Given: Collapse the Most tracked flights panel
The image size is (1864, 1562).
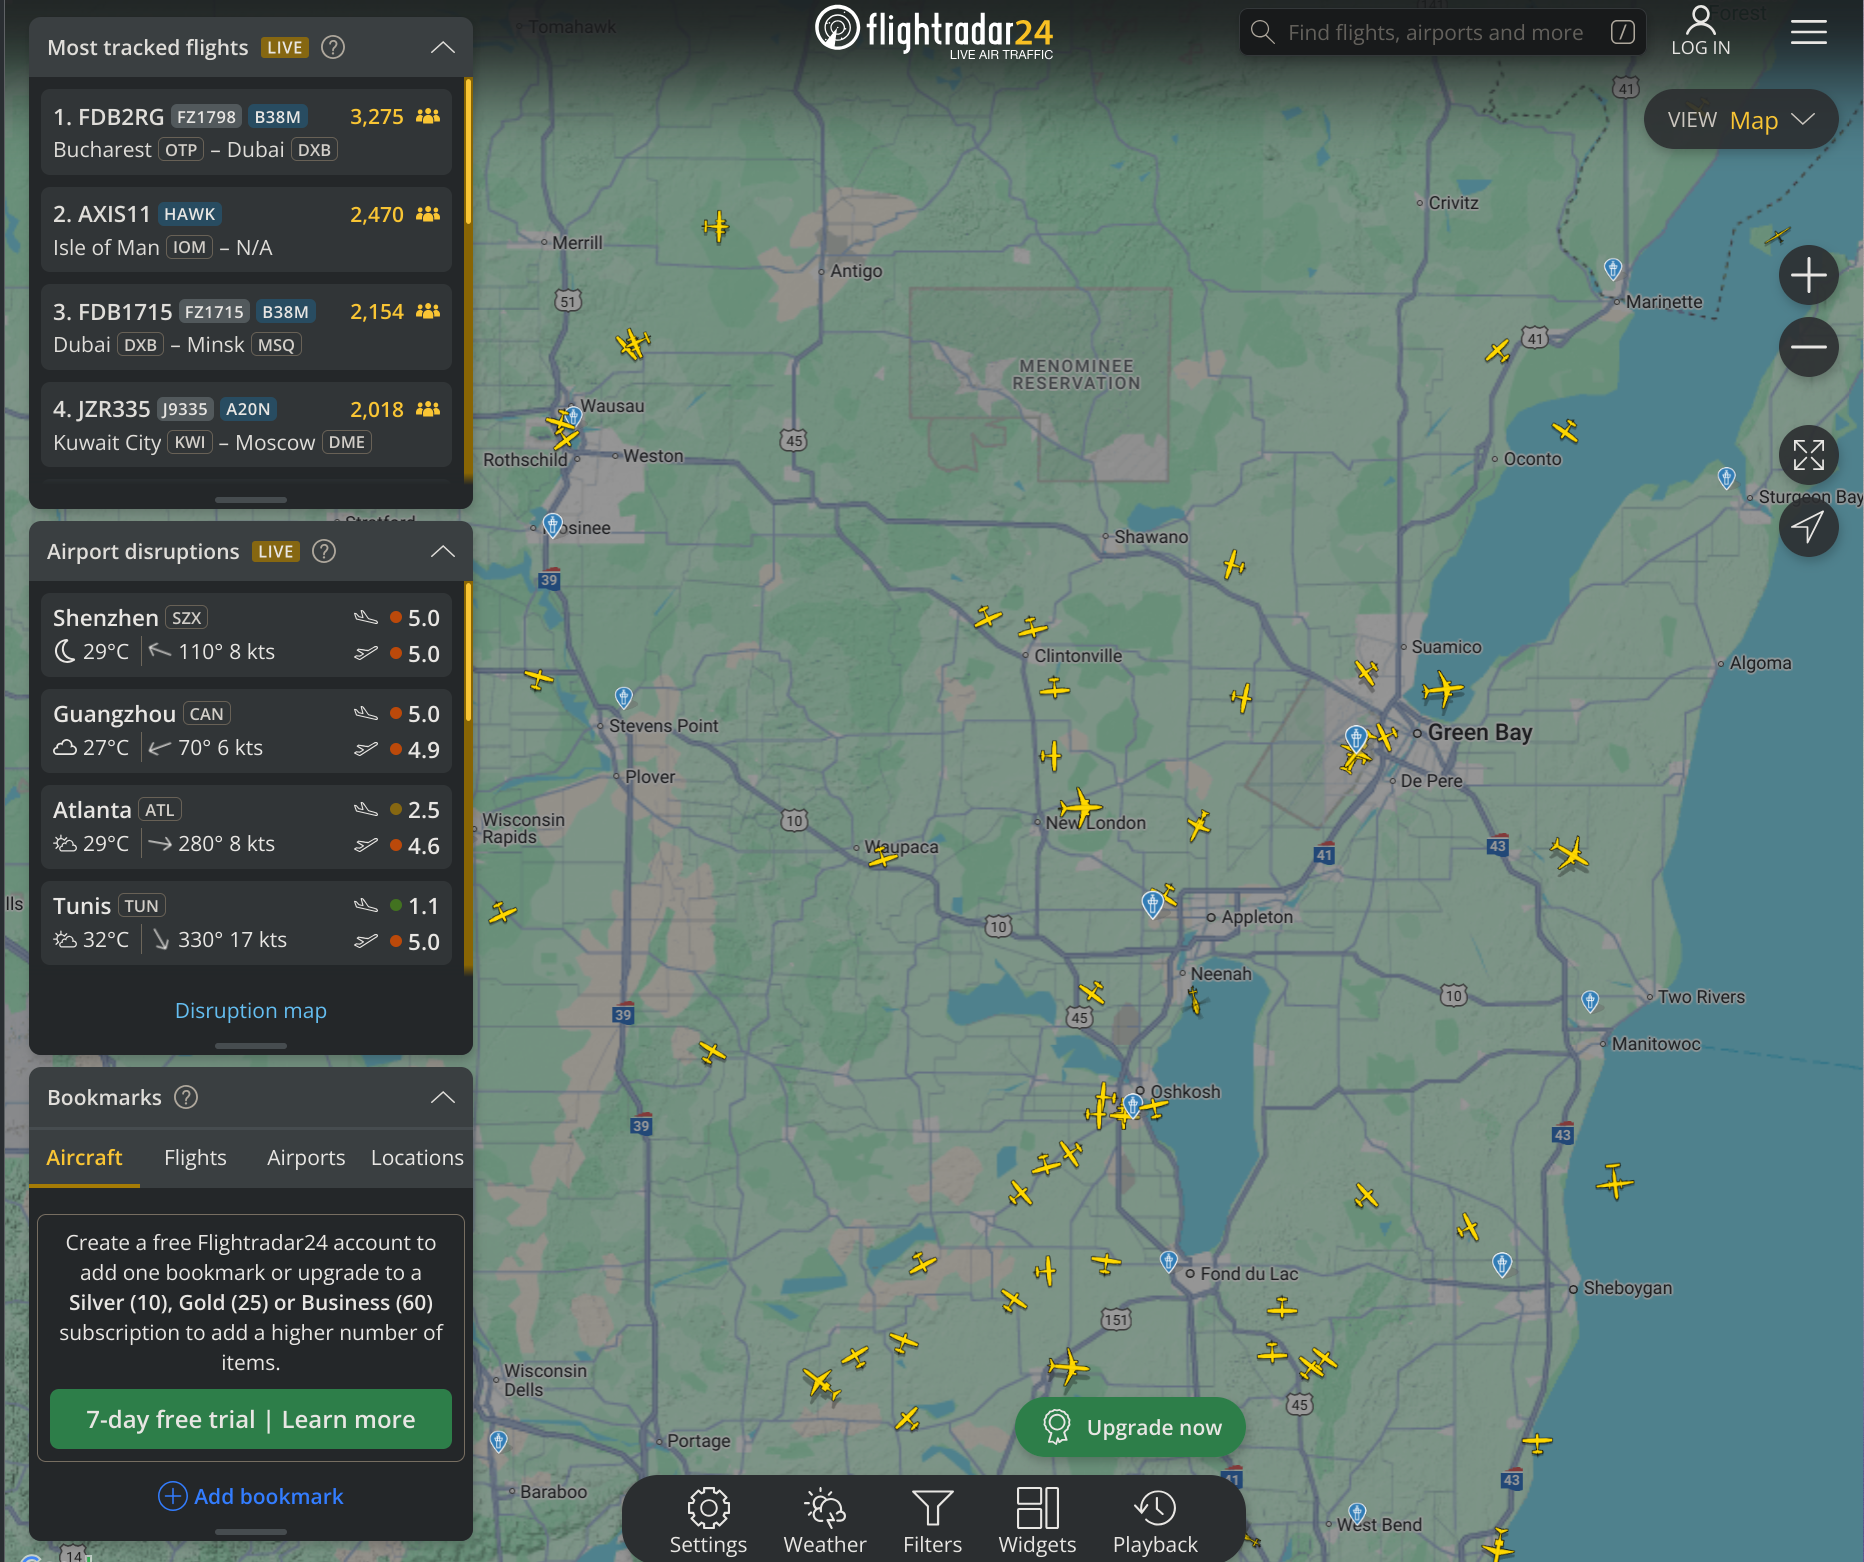Looking at the screenshot, I should click(443, 47).
